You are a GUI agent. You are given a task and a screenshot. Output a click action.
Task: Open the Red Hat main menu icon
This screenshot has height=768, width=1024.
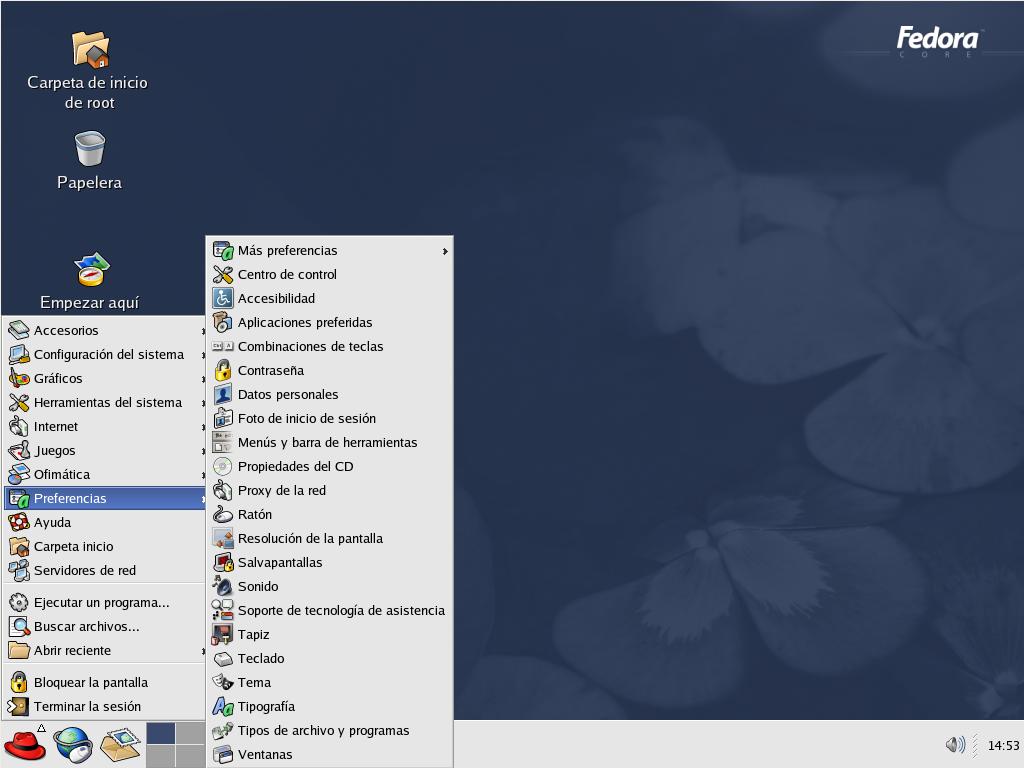click(25, 744)
